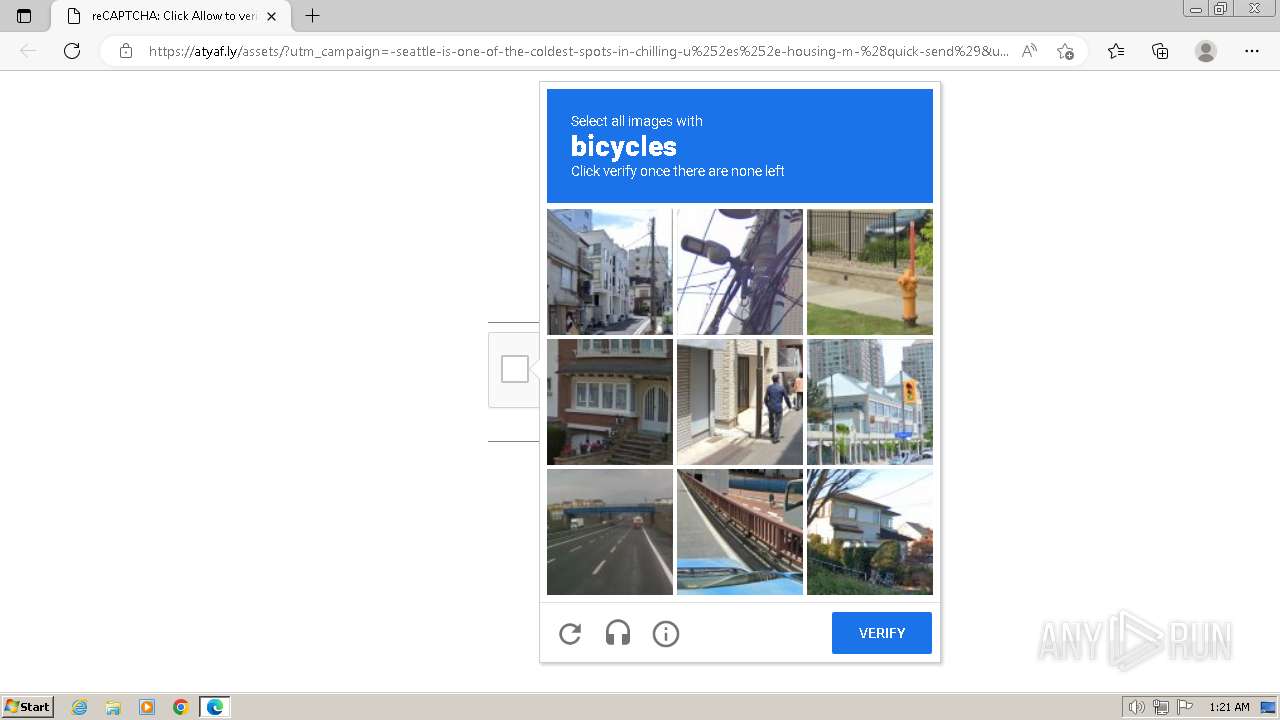Open Collections panel in Edge
This screenshot has height=720, width=1280.
click(1160, 51)
